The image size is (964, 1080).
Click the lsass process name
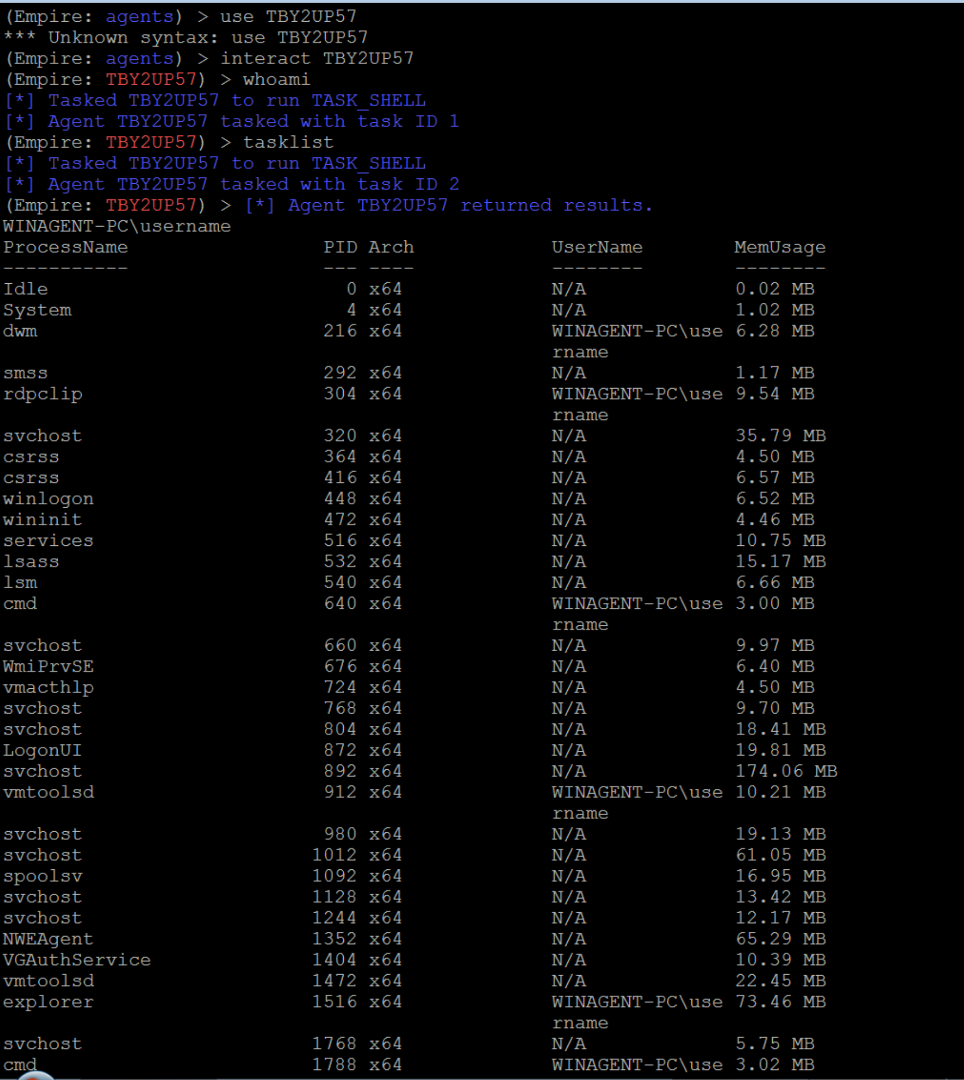pos(31,561)
